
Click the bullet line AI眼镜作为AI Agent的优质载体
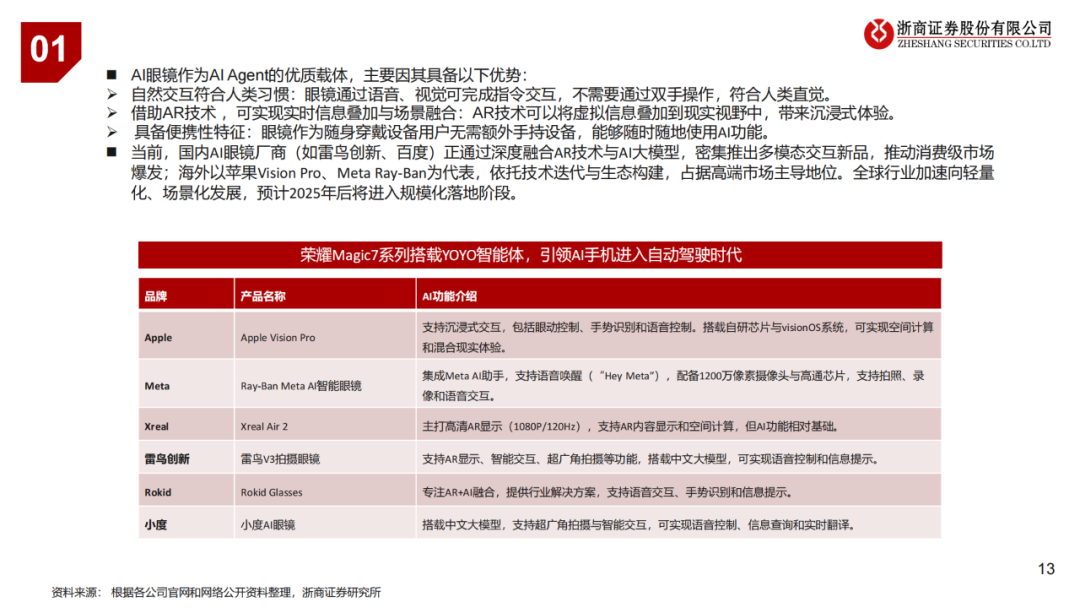(329, 75)
